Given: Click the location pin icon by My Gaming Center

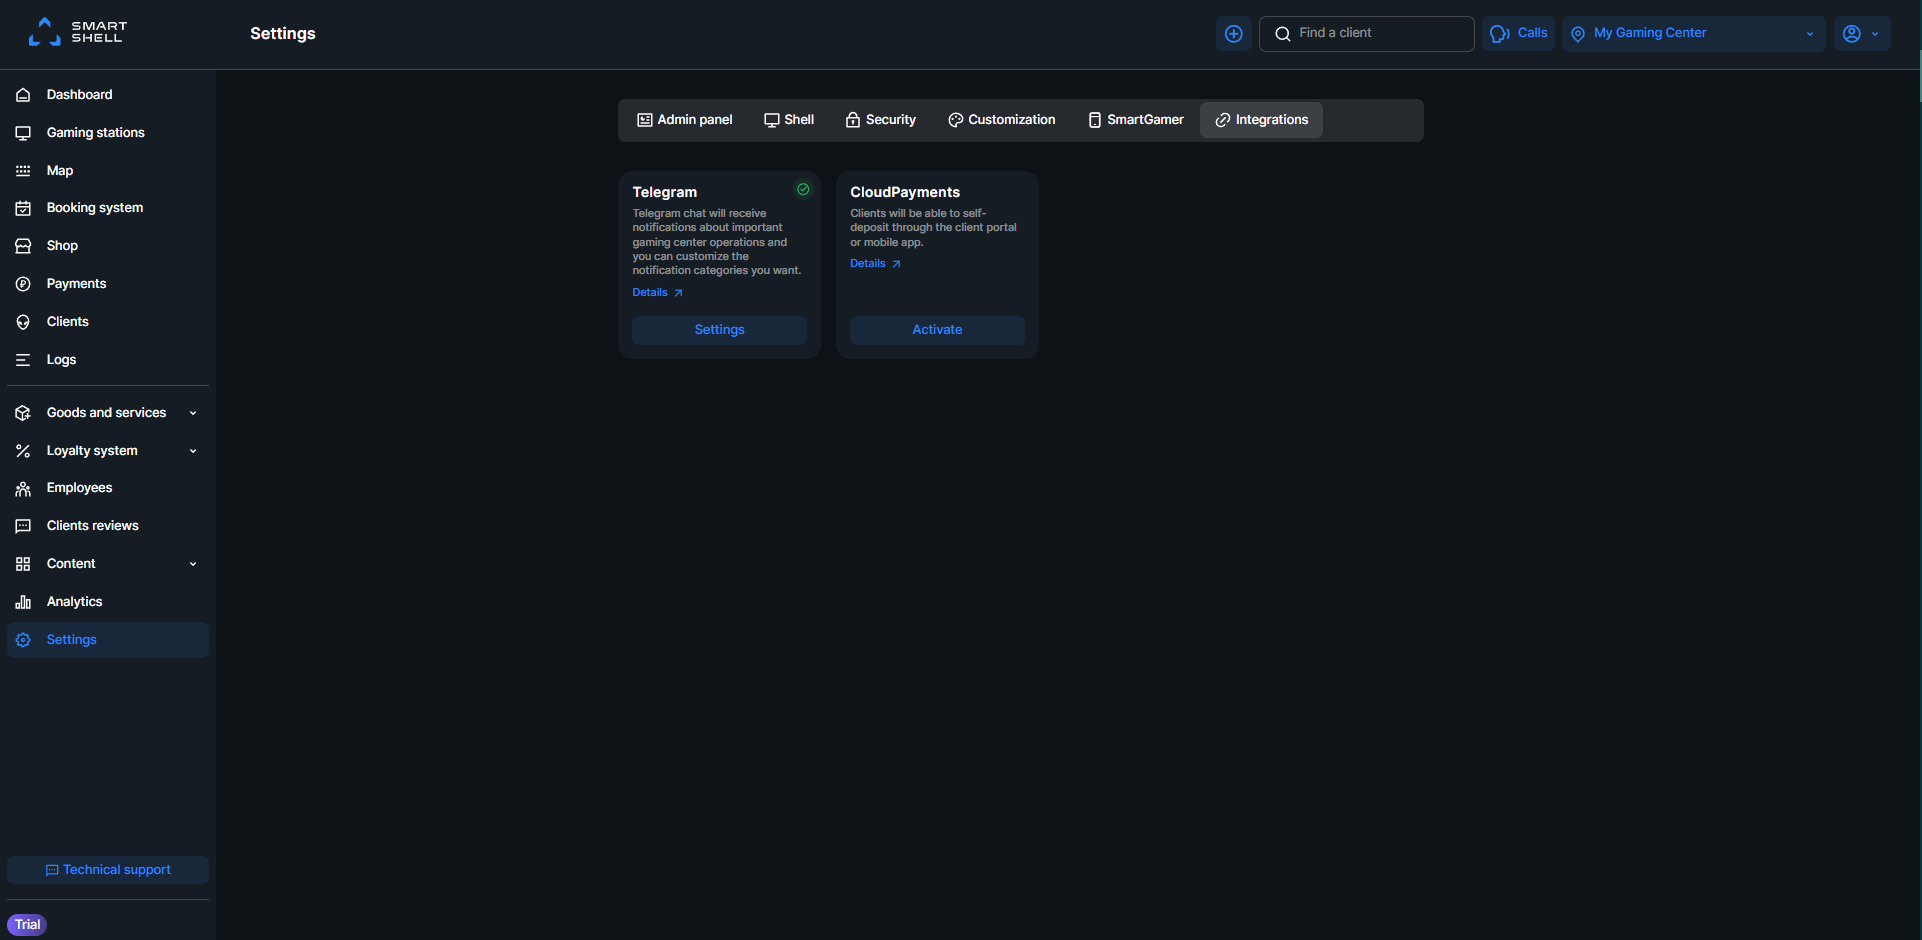Looking at the screenshot, I should (1578, 34).
